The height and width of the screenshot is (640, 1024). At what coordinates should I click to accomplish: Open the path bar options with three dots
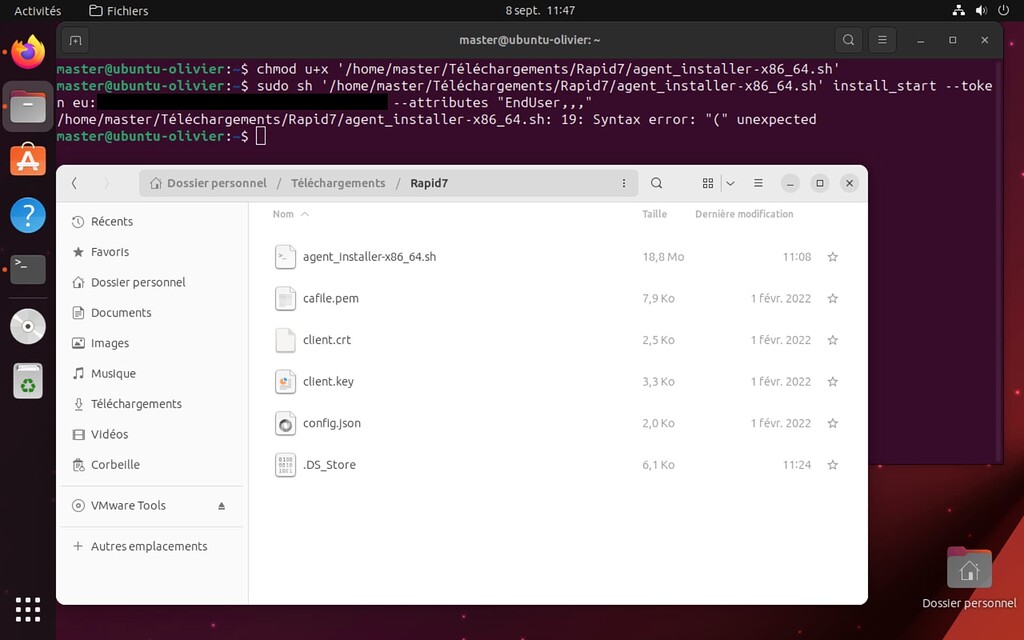pos(624,183)
